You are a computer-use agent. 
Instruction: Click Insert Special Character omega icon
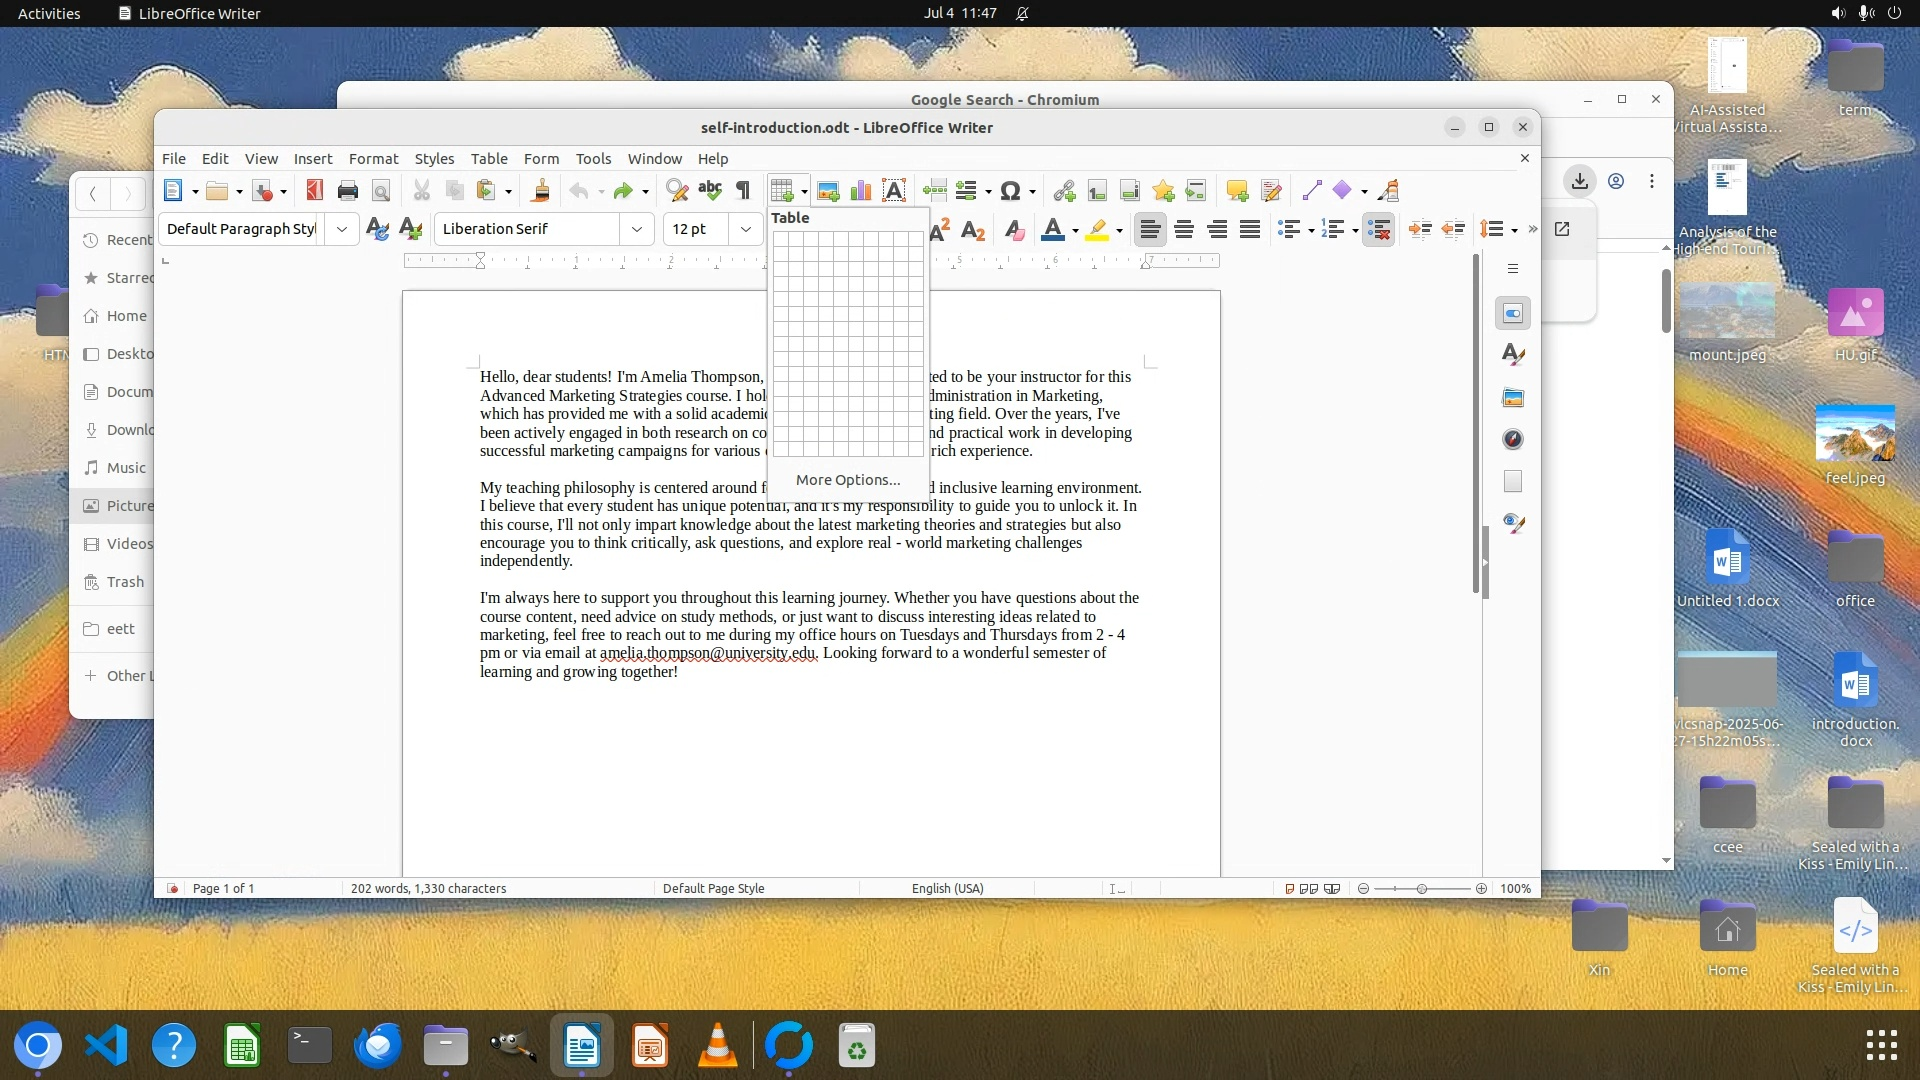tap(1010, 190)
